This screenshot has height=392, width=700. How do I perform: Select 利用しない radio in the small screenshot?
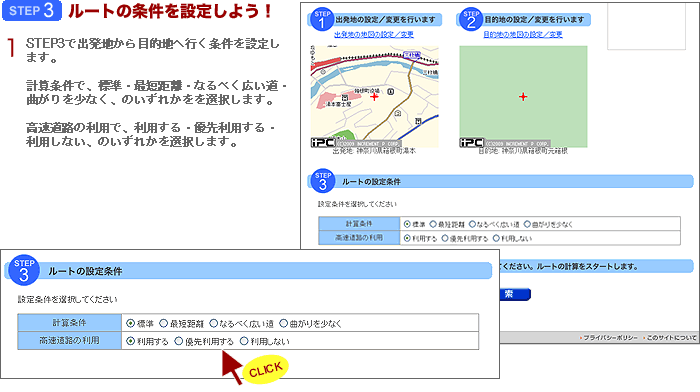point(496,238)
